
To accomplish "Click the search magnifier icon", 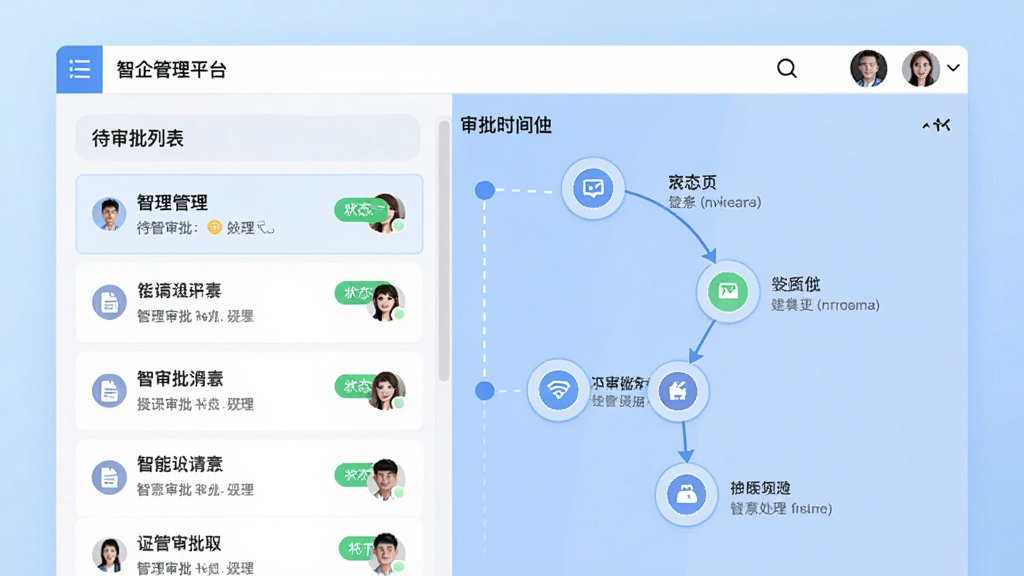I will coord(787,69).
